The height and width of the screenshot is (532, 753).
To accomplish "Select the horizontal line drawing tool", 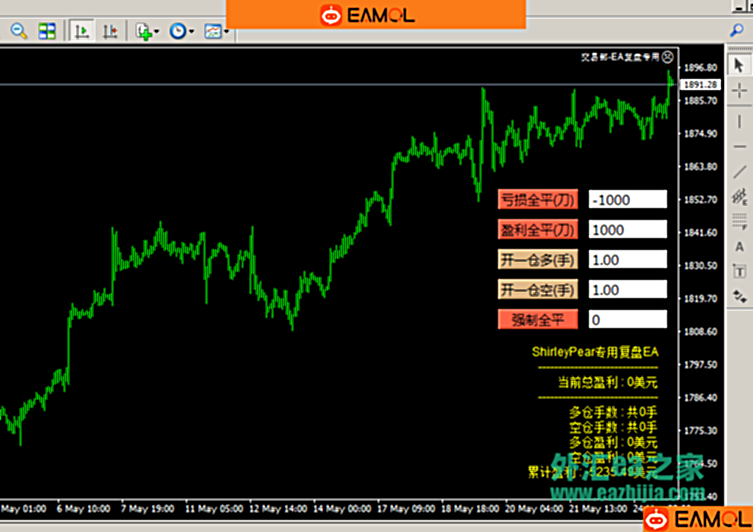I will [740, 147].
